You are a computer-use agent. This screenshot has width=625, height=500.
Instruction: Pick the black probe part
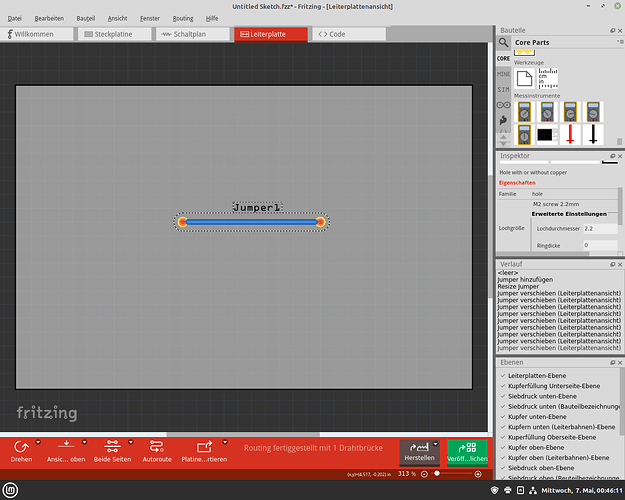[x=593, y=134]
